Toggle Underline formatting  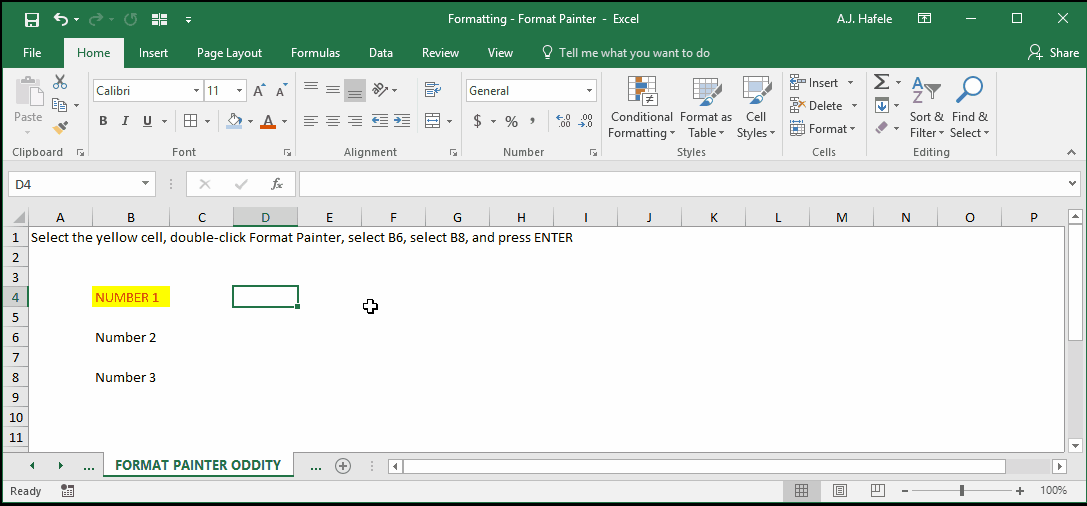click(x=147, y=121)
